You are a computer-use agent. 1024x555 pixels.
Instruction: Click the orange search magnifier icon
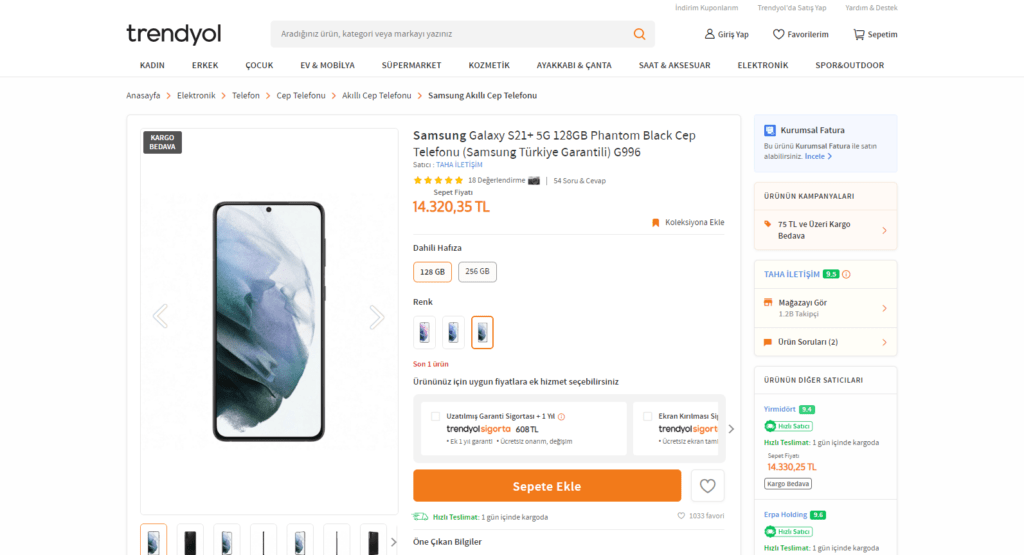click(x=639, y=34)
